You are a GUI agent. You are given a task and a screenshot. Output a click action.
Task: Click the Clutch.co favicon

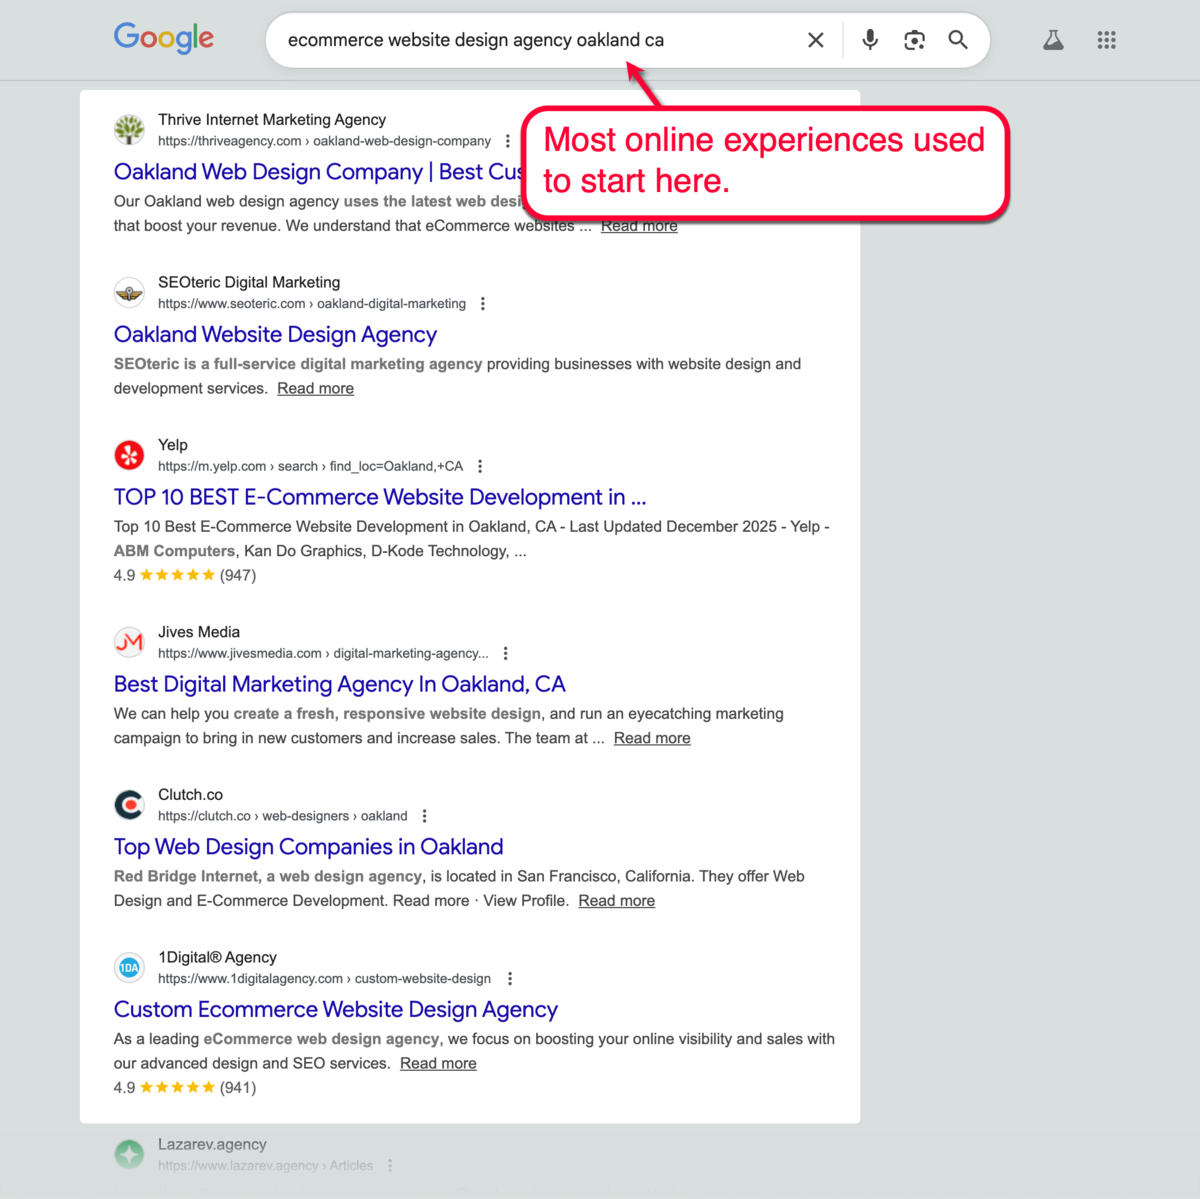click(x=129, y=804)
